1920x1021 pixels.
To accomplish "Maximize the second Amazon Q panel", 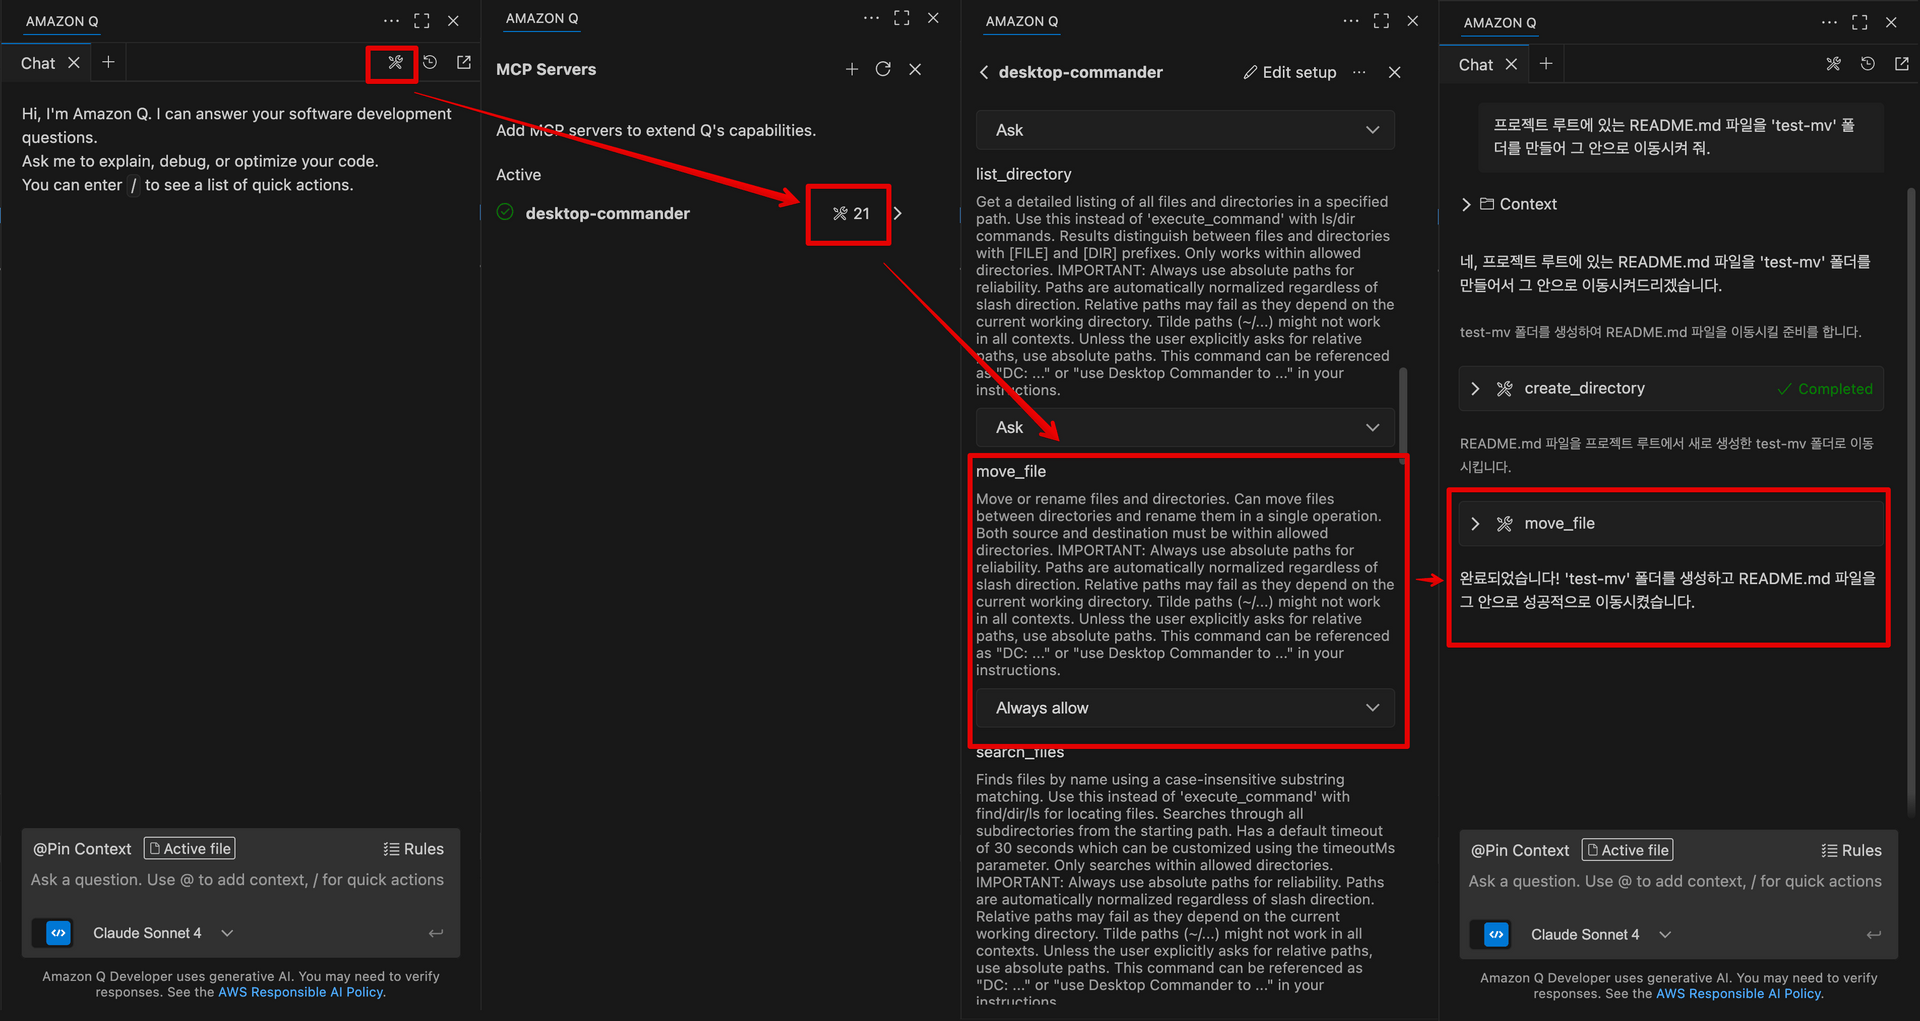I will tap(902, 18).
